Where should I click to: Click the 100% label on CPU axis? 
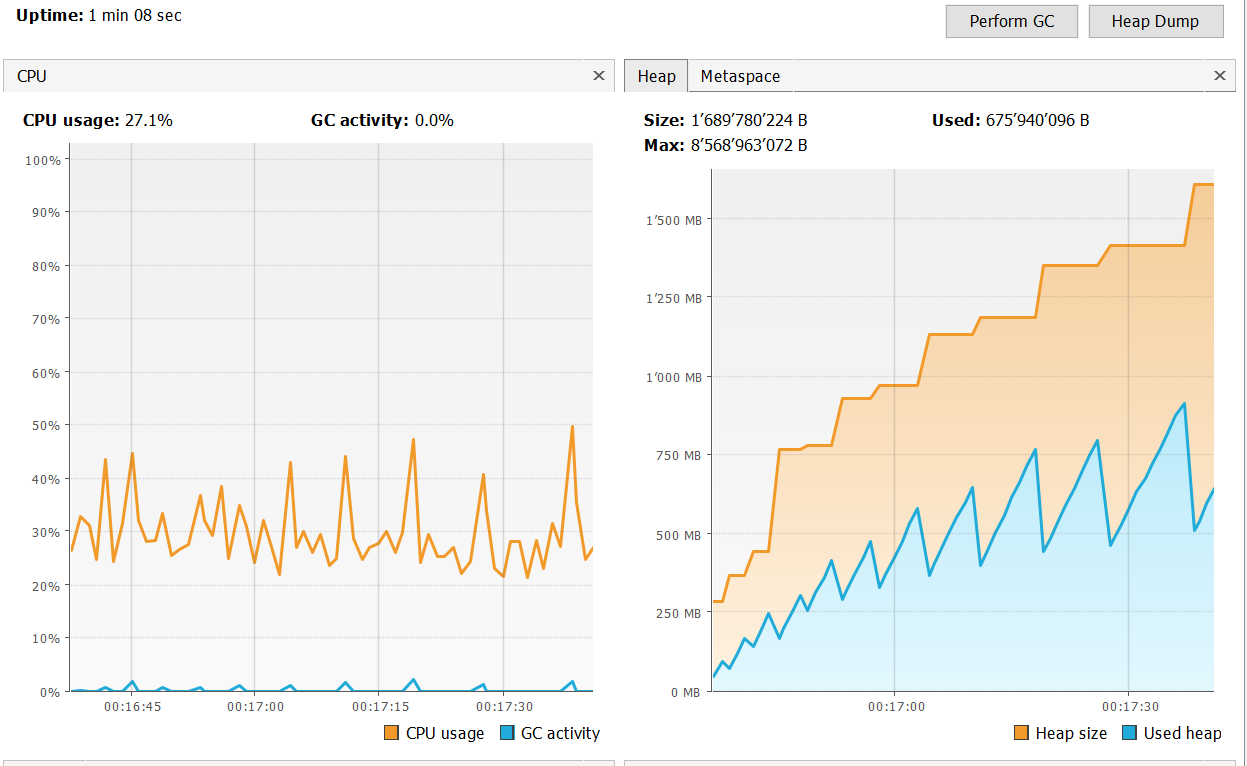42,160
